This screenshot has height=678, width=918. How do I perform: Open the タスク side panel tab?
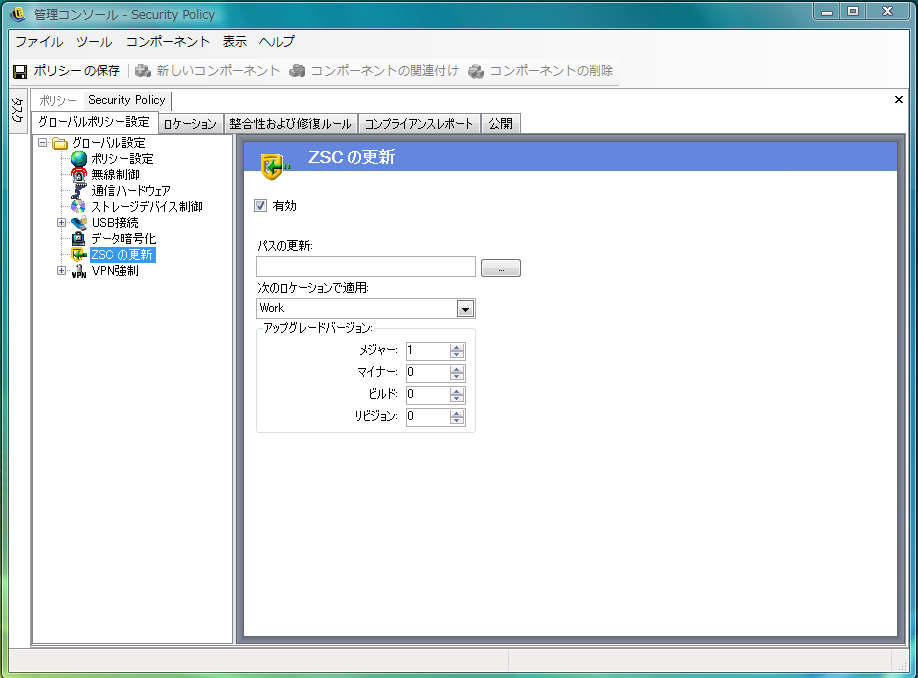pos(18,109)
